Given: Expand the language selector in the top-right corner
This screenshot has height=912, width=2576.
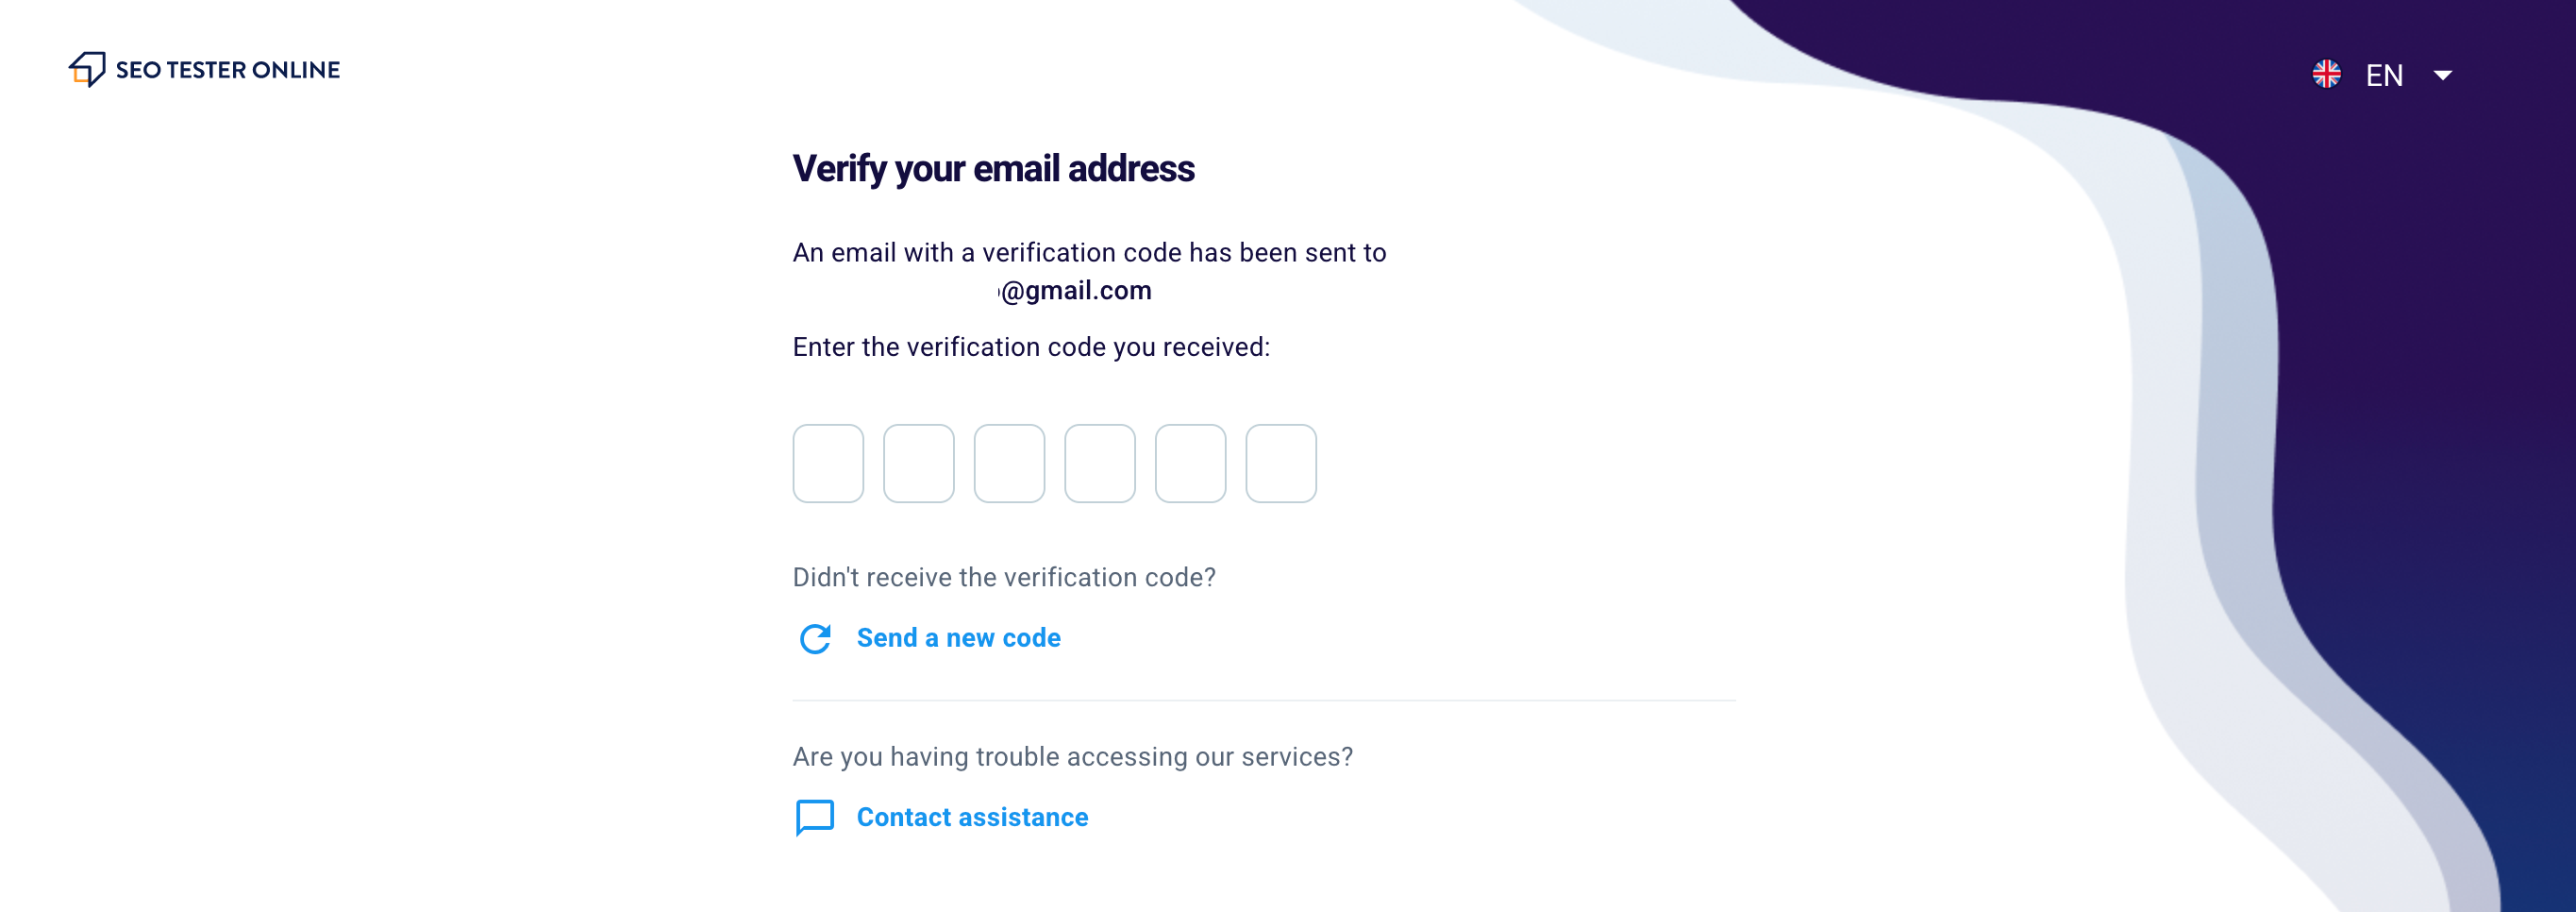Looking at the screenshot, I should tap(2444, 75).
